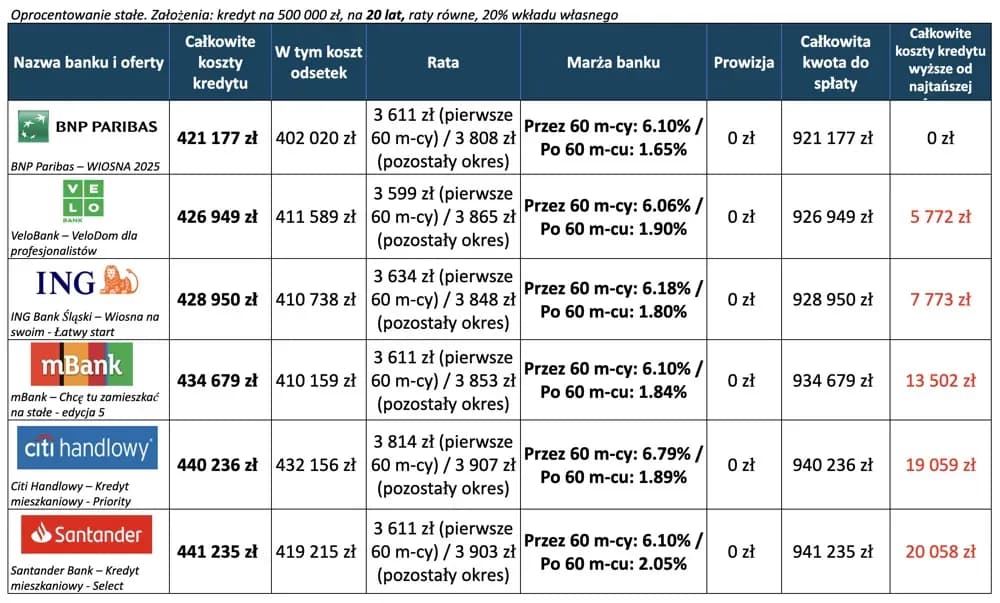The width and height of the screenshot is (1000, 603).
Task: Select the Całkowita kwota do spłaty header
Action: click(x=836, y=62)
